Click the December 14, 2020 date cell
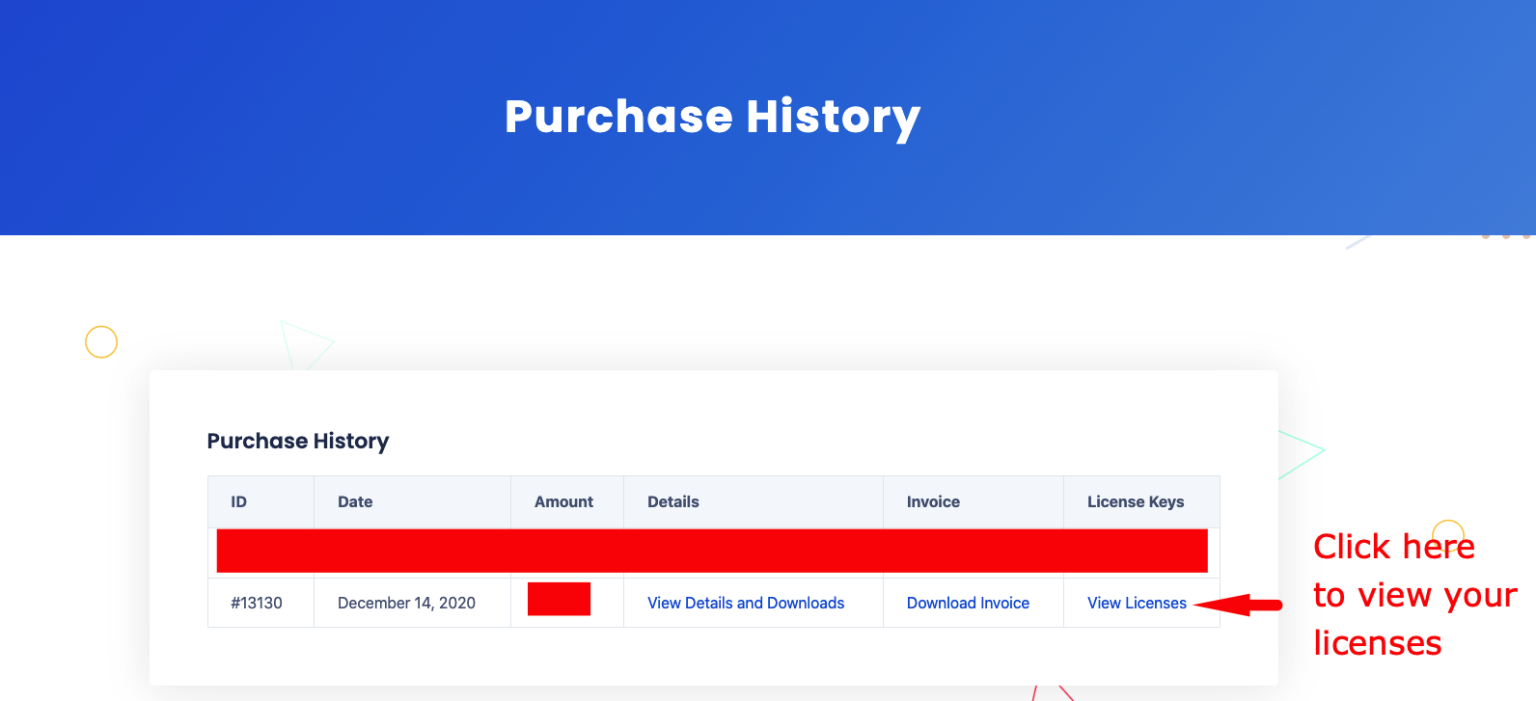1536x701 pixels. (x=406, y=603)
